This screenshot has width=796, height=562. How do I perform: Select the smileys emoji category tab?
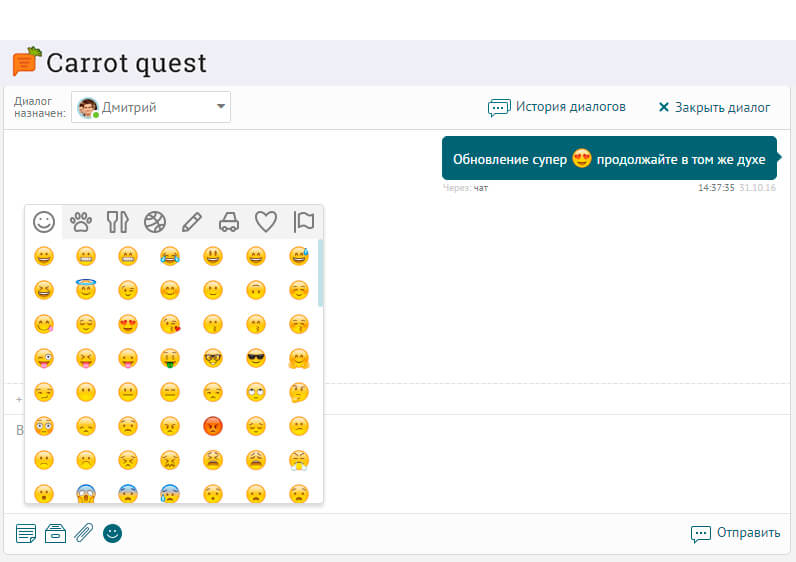click(44, 221)
